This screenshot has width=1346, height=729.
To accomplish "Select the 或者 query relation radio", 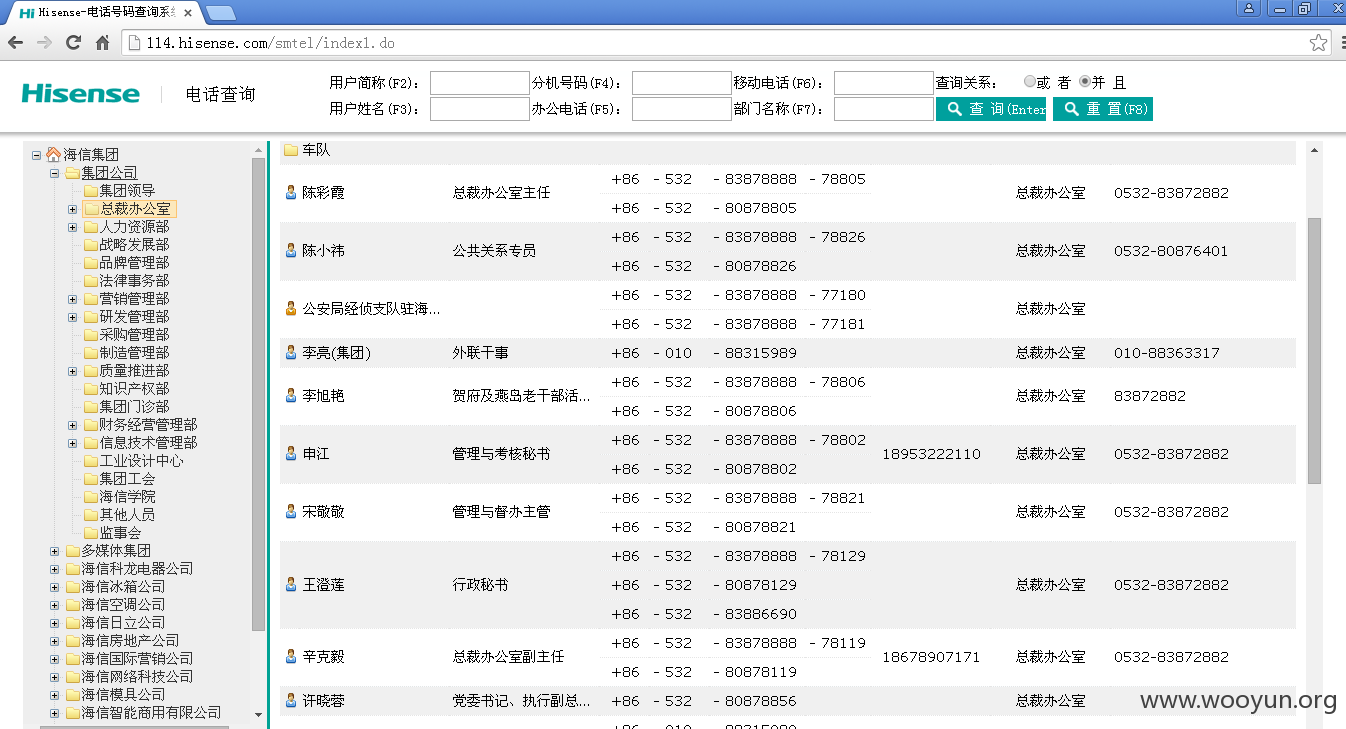I will 1030,82.
